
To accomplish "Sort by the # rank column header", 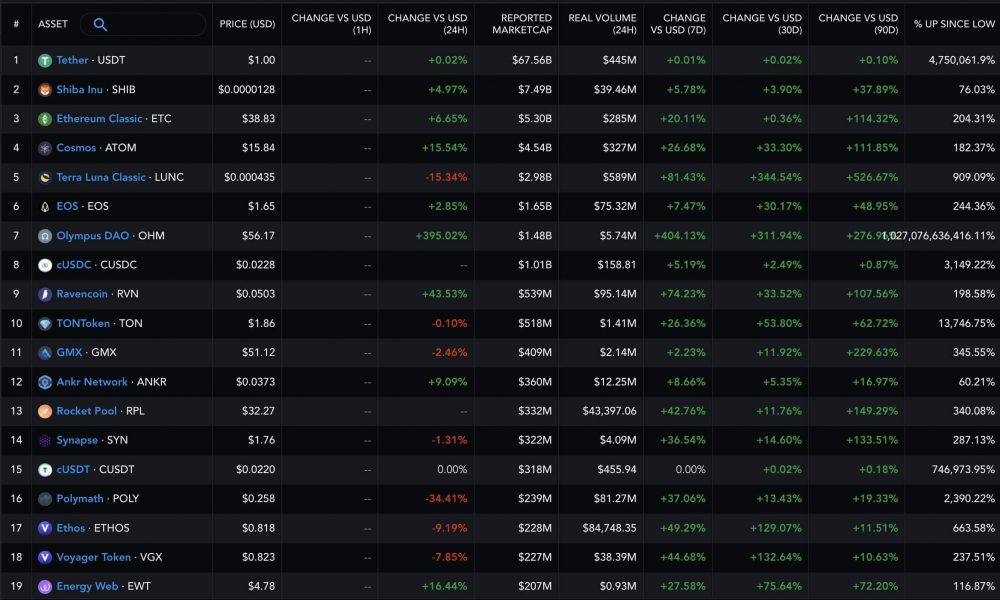I will [x=16, y=24].
